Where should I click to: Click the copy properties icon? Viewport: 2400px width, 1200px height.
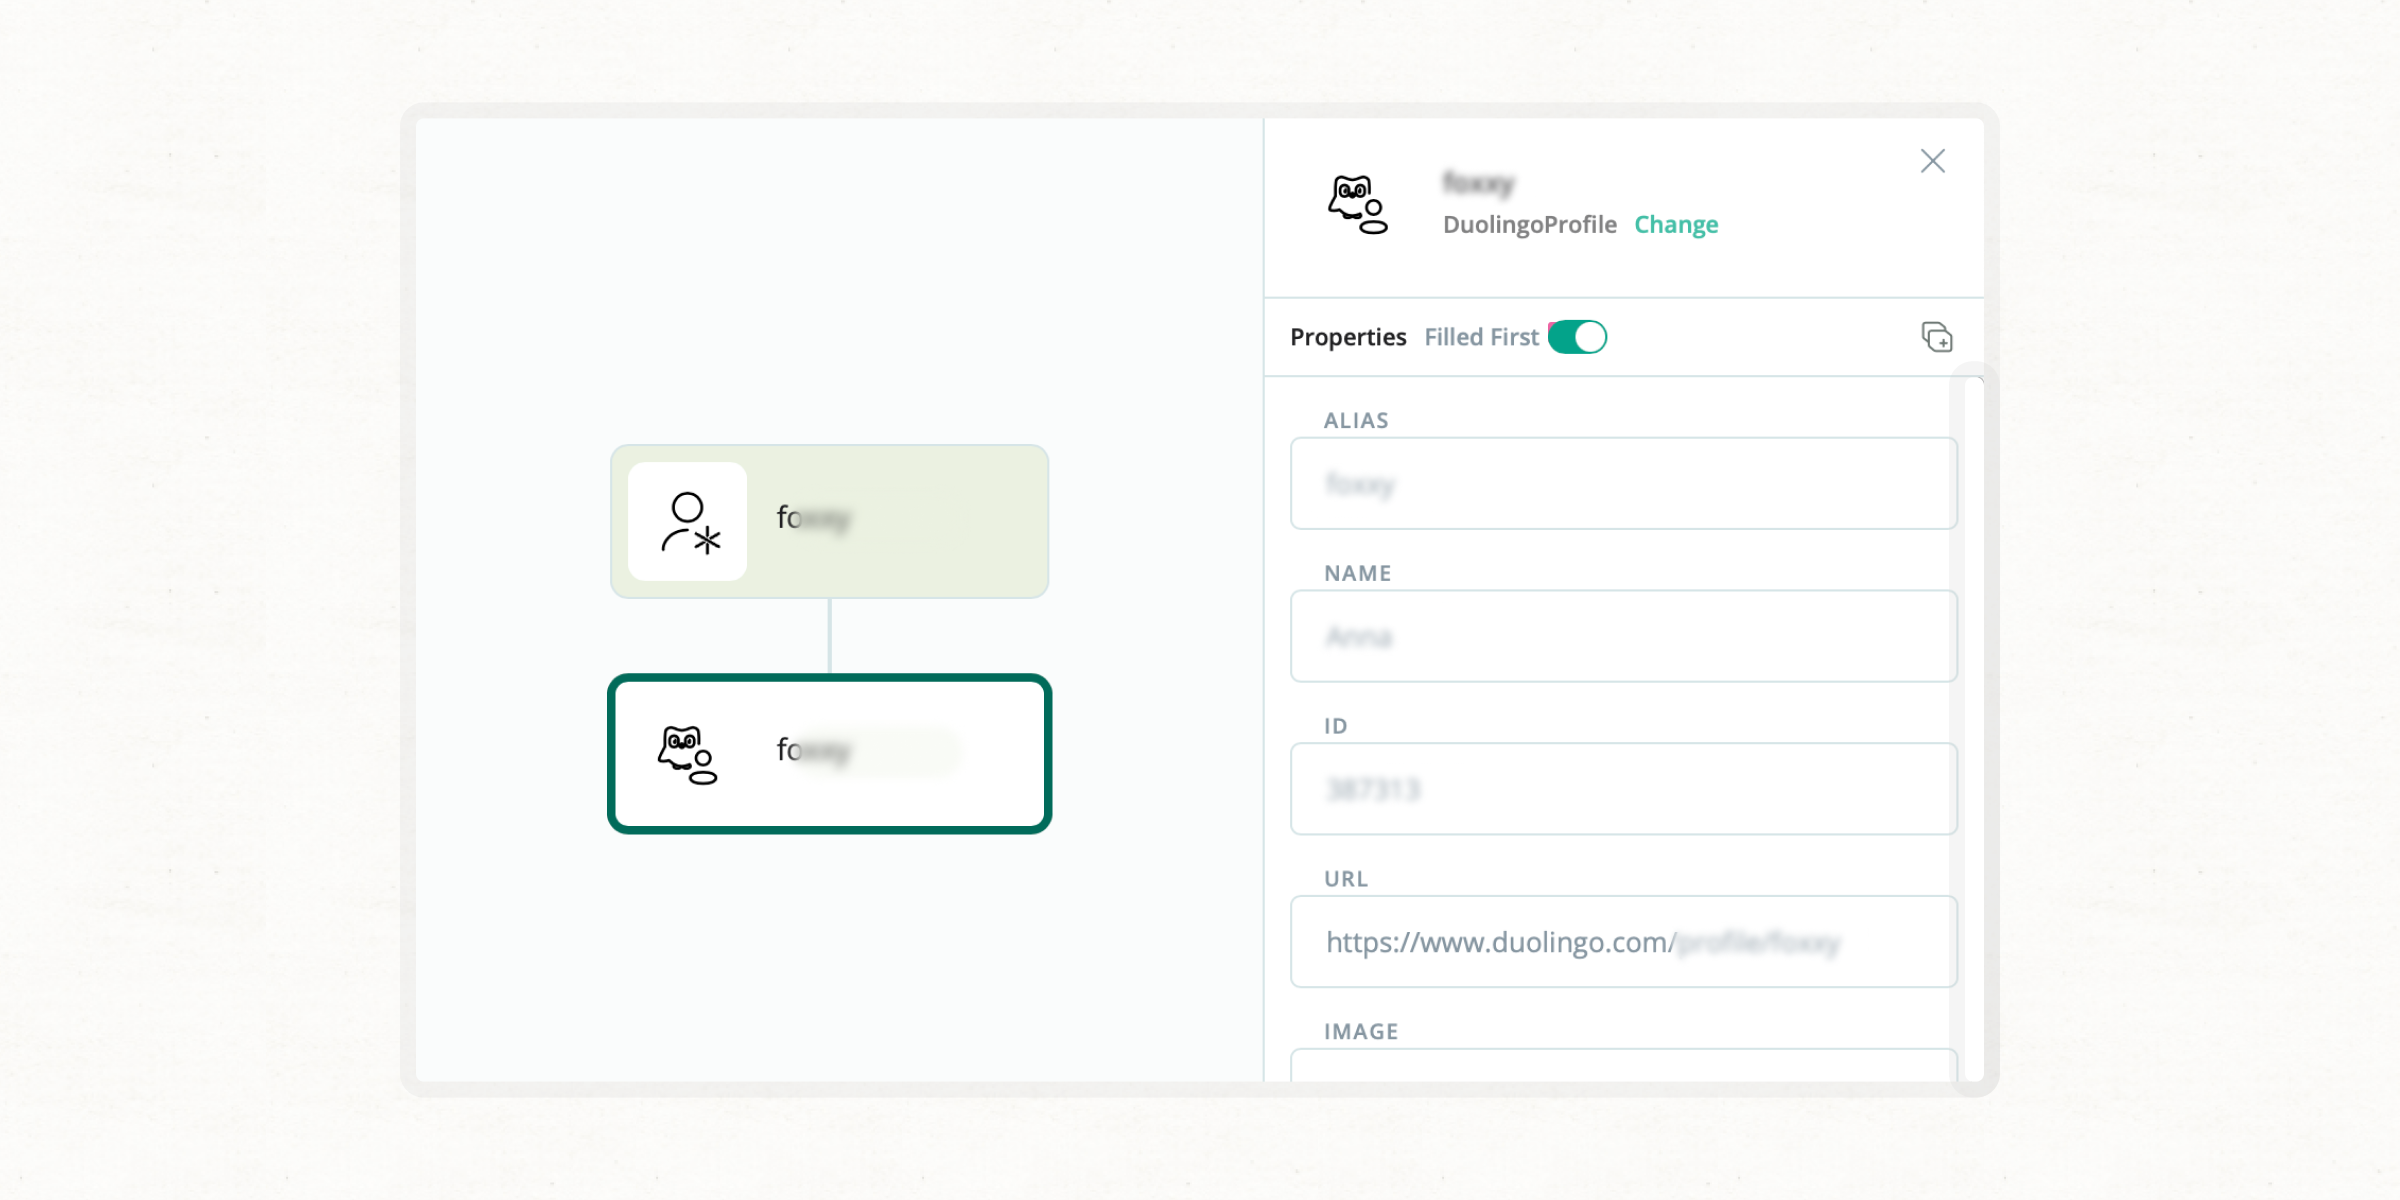(1936, 337)
